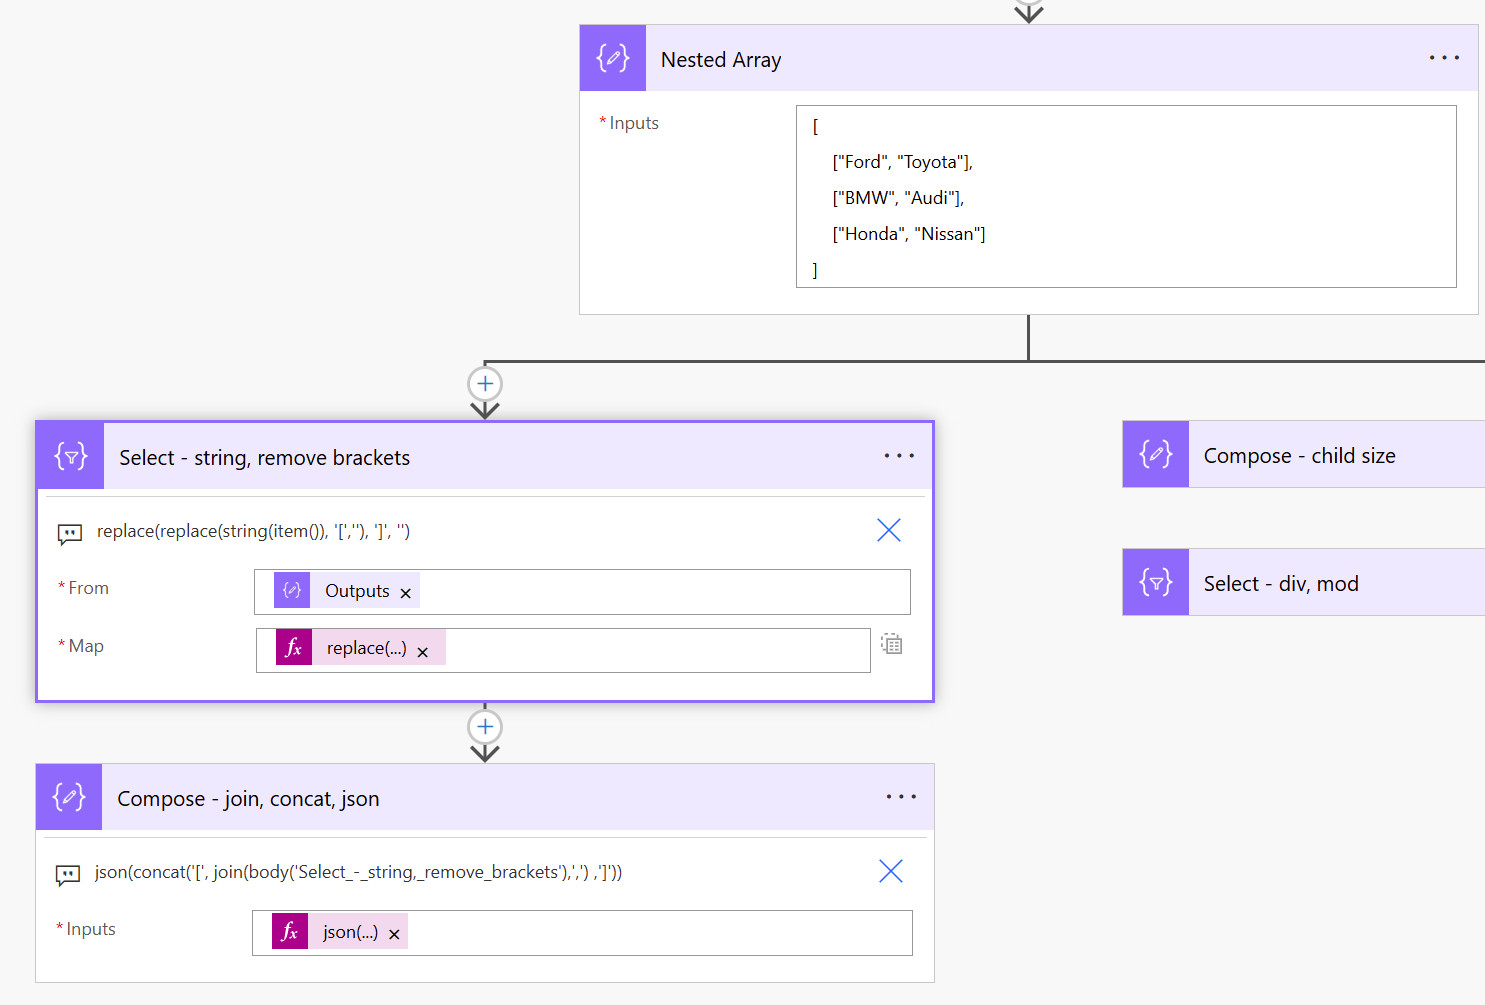Viewport: 1485px width, 1005px height.
Task: Open the replace(...) expression token
Action: coord(365,648)
